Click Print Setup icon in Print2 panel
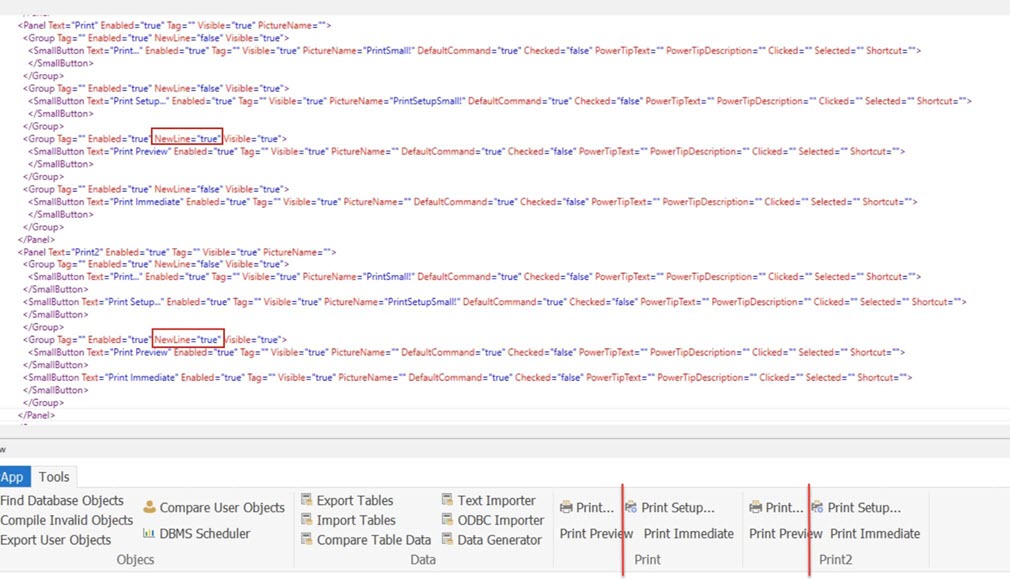 [817, 507]
